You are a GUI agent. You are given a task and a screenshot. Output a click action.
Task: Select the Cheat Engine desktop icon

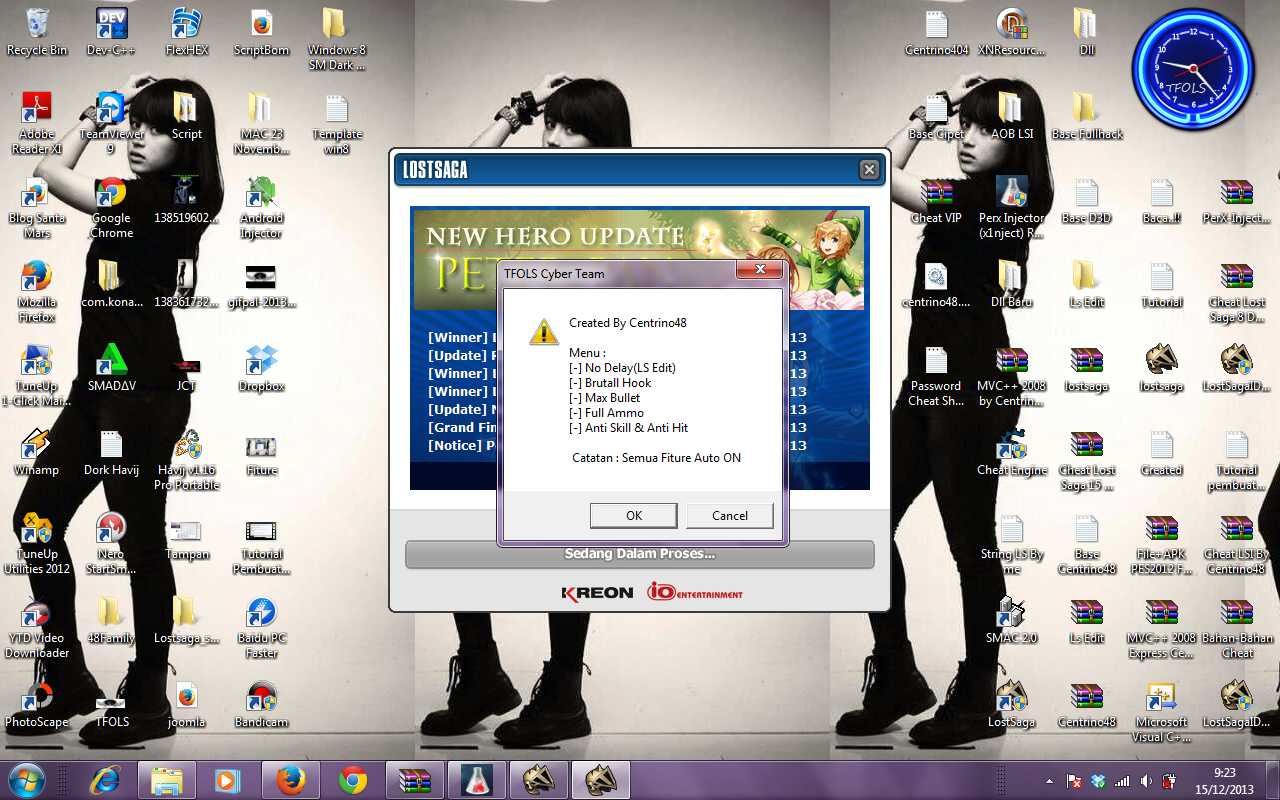coord(1012,452)
